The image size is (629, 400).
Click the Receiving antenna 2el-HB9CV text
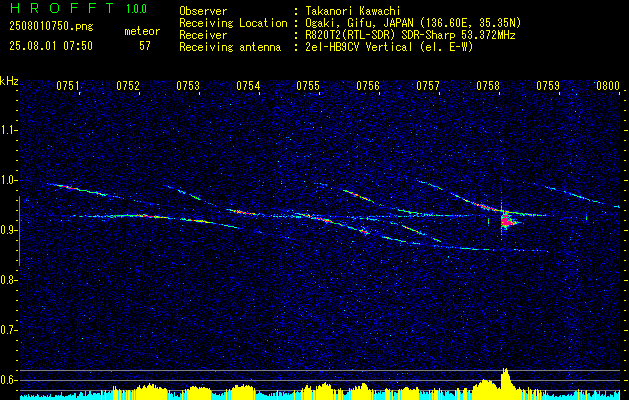click(390, 47)
